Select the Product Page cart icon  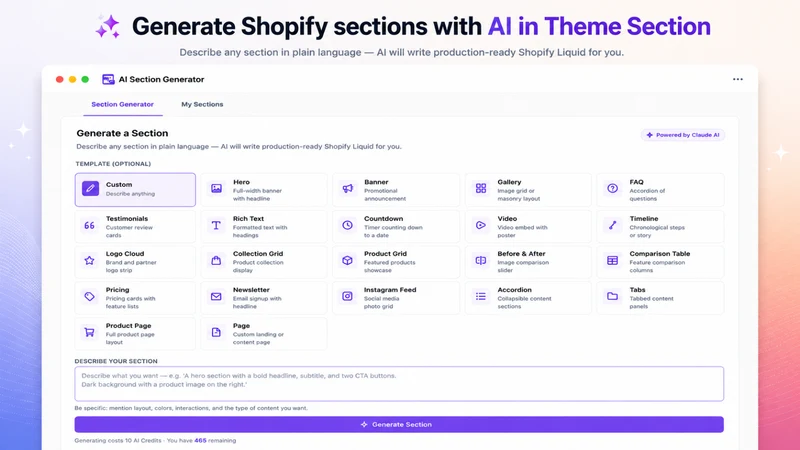[x=89, y=332]
